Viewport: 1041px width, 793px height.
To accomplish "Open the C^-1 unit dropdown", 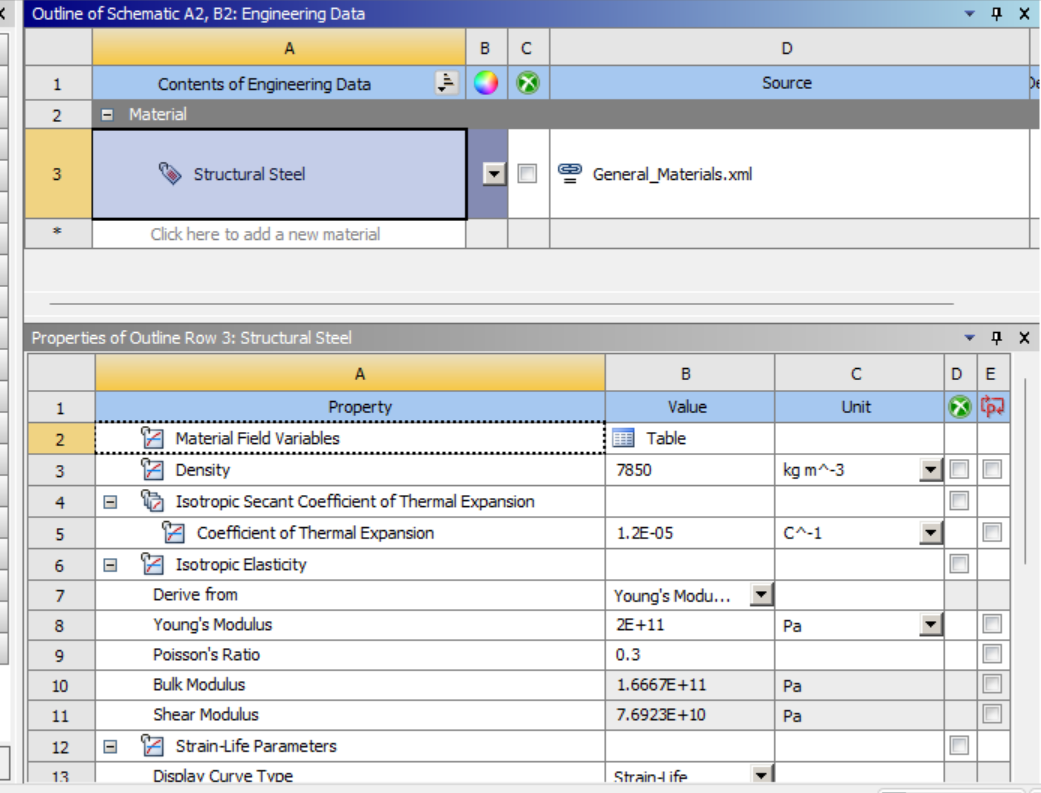I will (931, 533).
